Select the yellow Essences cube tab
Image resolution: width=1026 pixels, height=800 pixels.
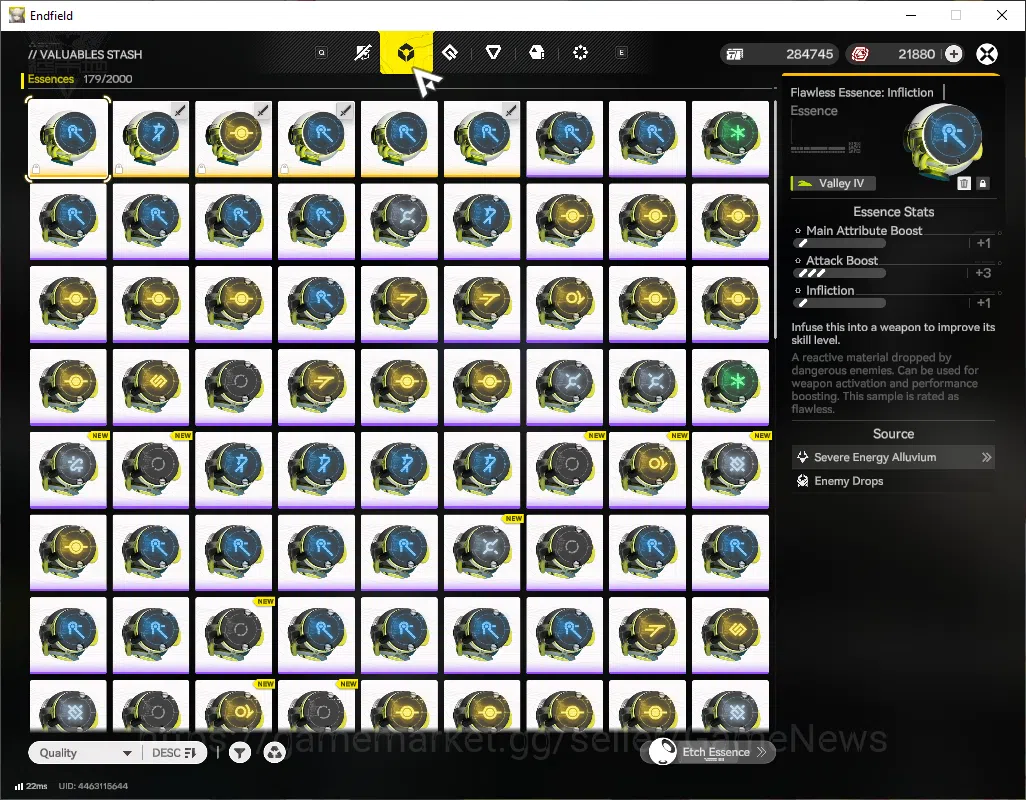[x=406, y=52]
